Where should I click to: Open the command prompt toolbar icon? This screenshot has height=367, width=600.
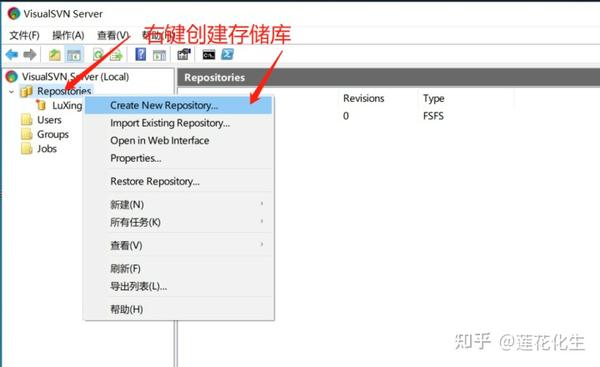[209, 55]
